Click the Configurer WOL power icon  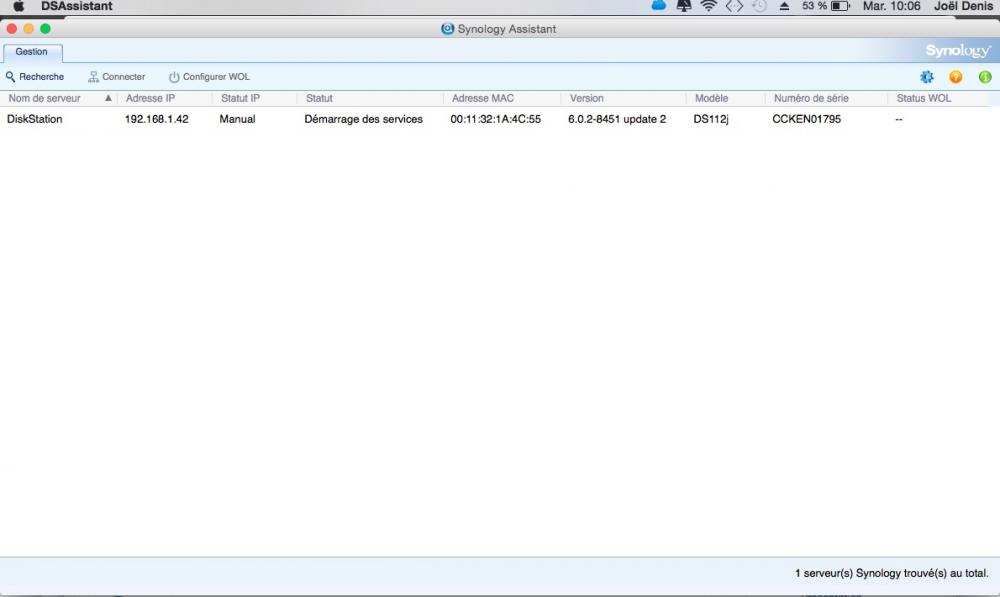(x=174, y=77)
